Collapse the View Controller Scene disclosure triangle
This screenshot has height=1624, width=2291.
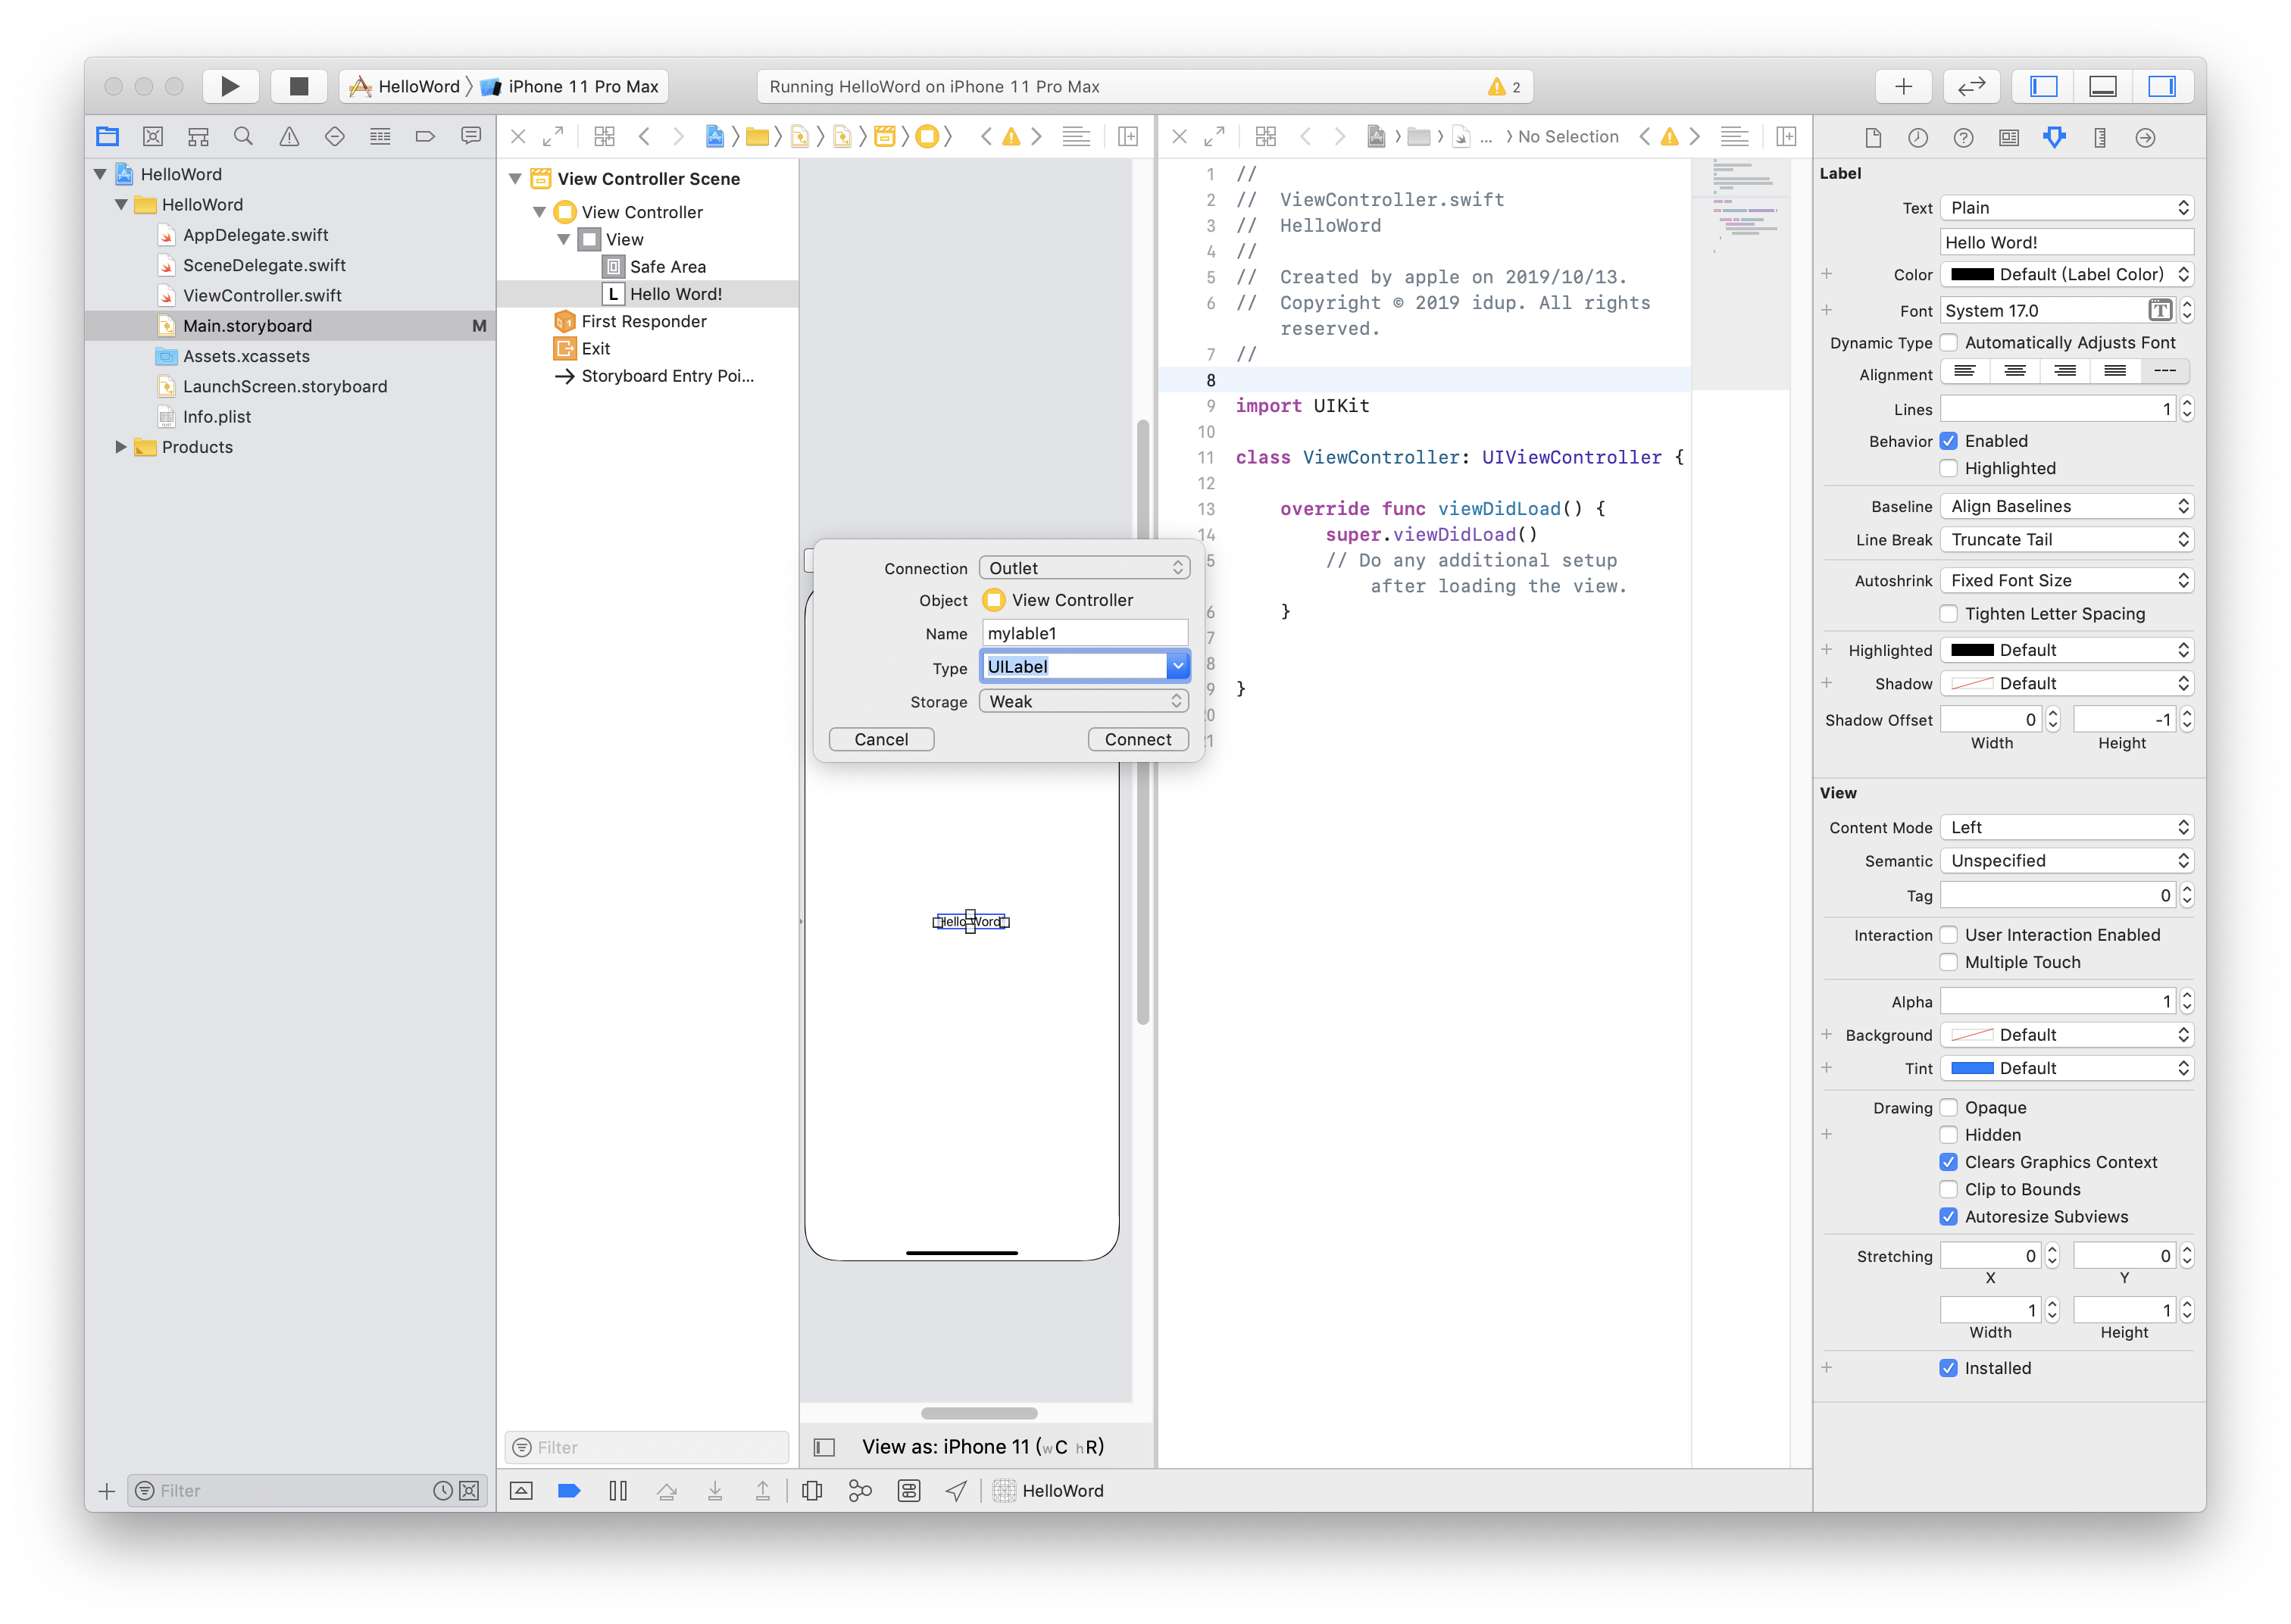515,179
